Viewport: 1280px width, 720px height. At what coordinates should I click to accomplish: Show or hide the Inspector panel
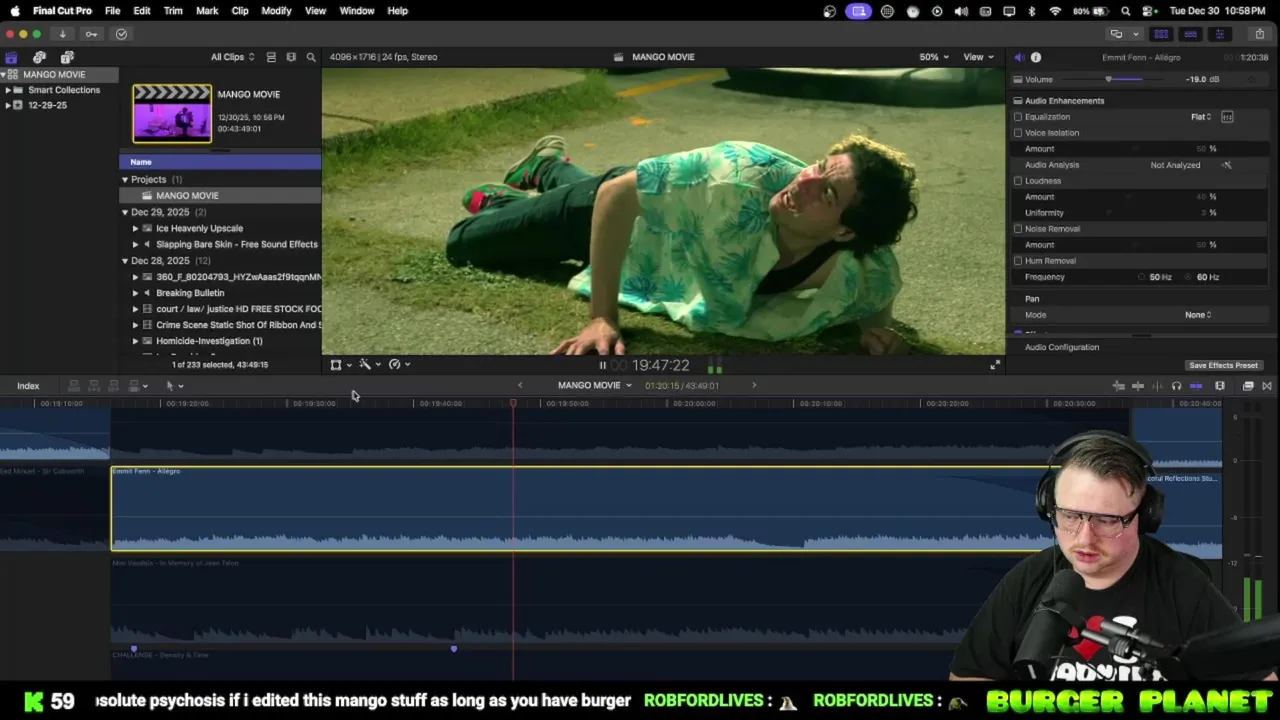(x=1219, y=34)
